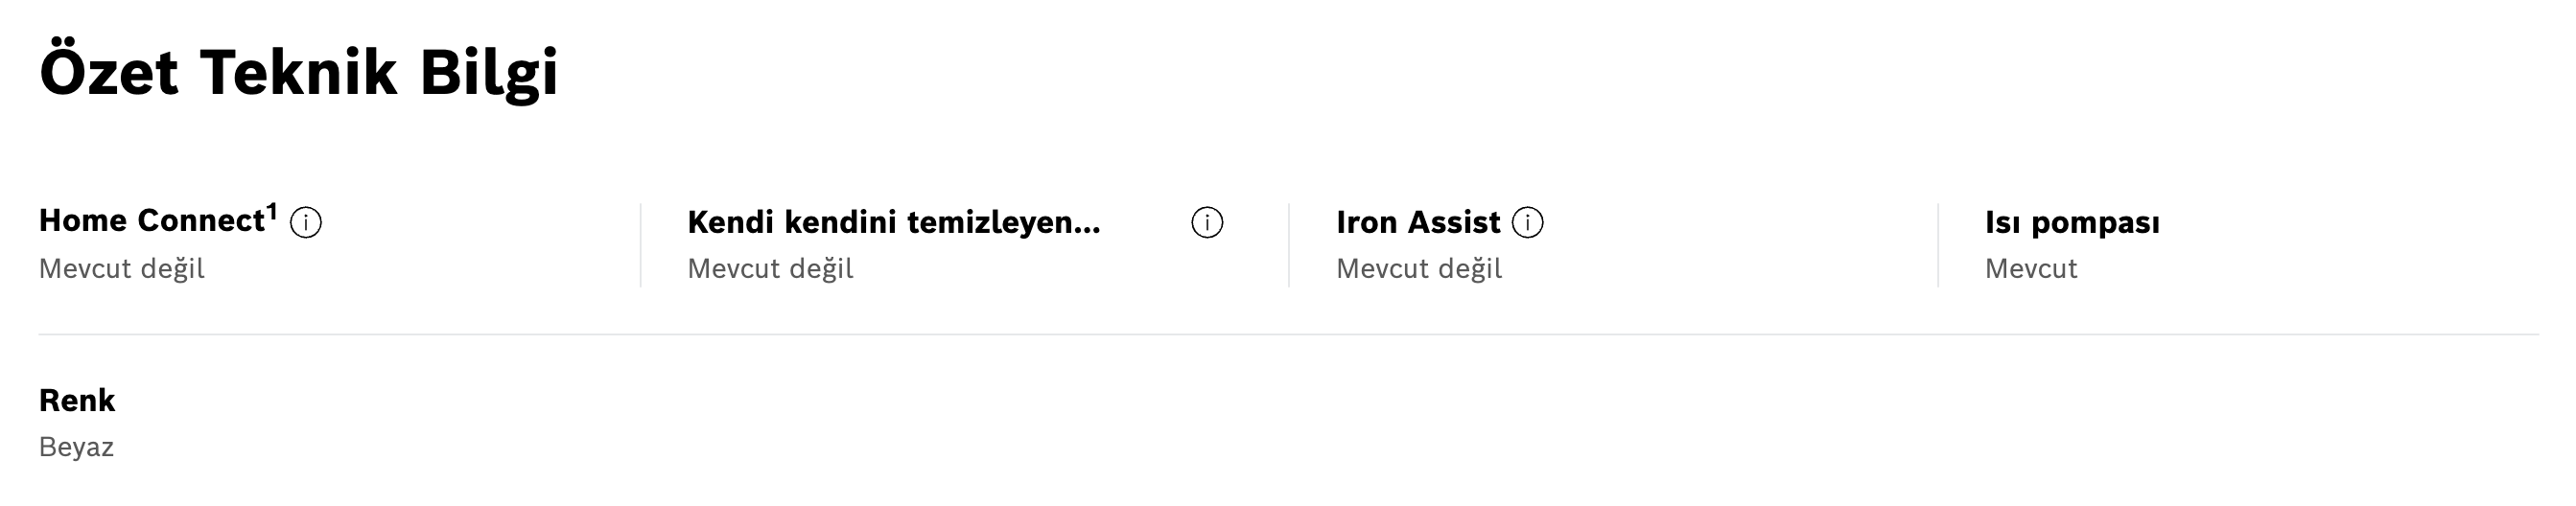The width and height of the screenshot is (2576, 506).
Task: Click the Renk label
Action: [x=77, y=401]
